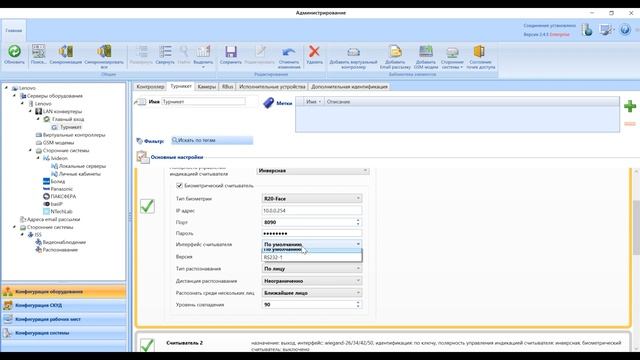The image size is (640, 360).
Task: Click the red minus remove-tag icon
Action: (630, 124)
